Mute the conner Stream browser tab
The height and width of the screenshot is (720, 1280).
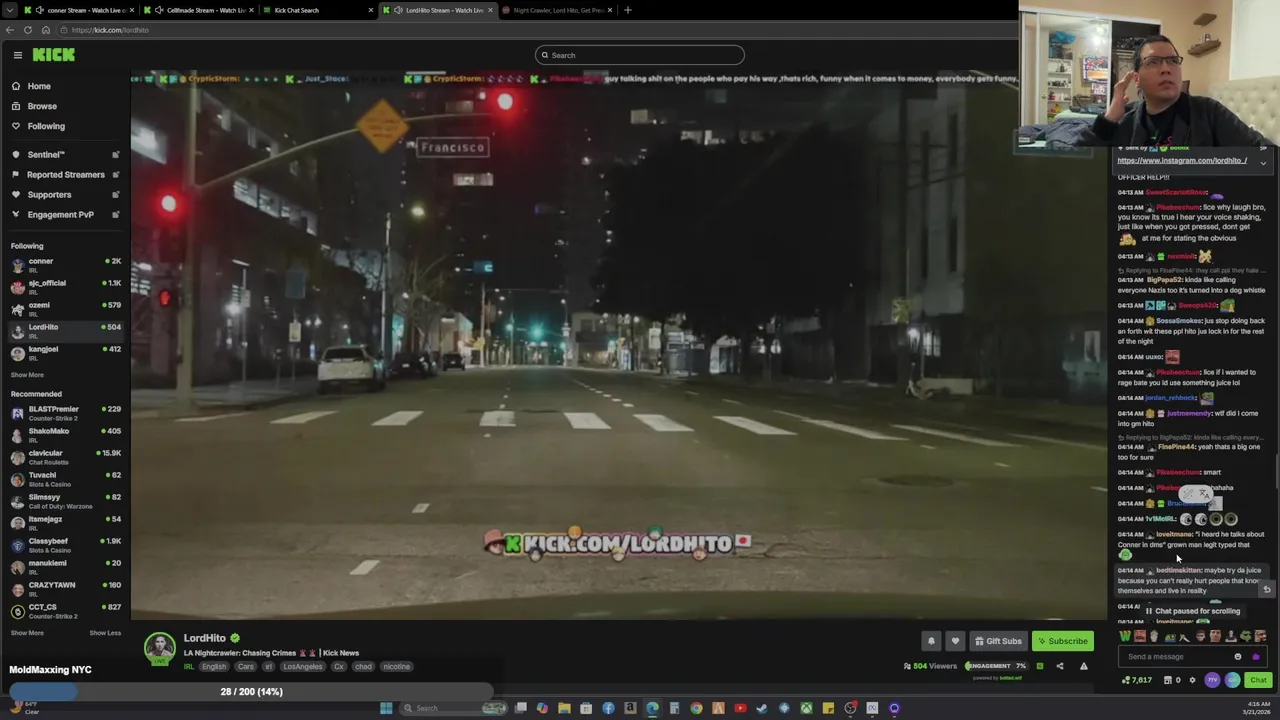41,10
